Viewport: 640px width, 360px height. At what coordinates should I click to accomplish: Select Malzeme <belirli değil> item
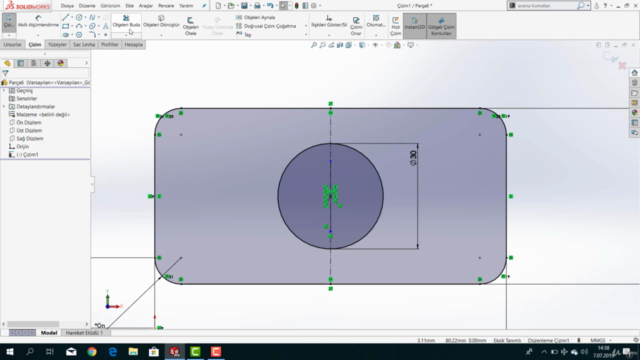pos(43,115)
